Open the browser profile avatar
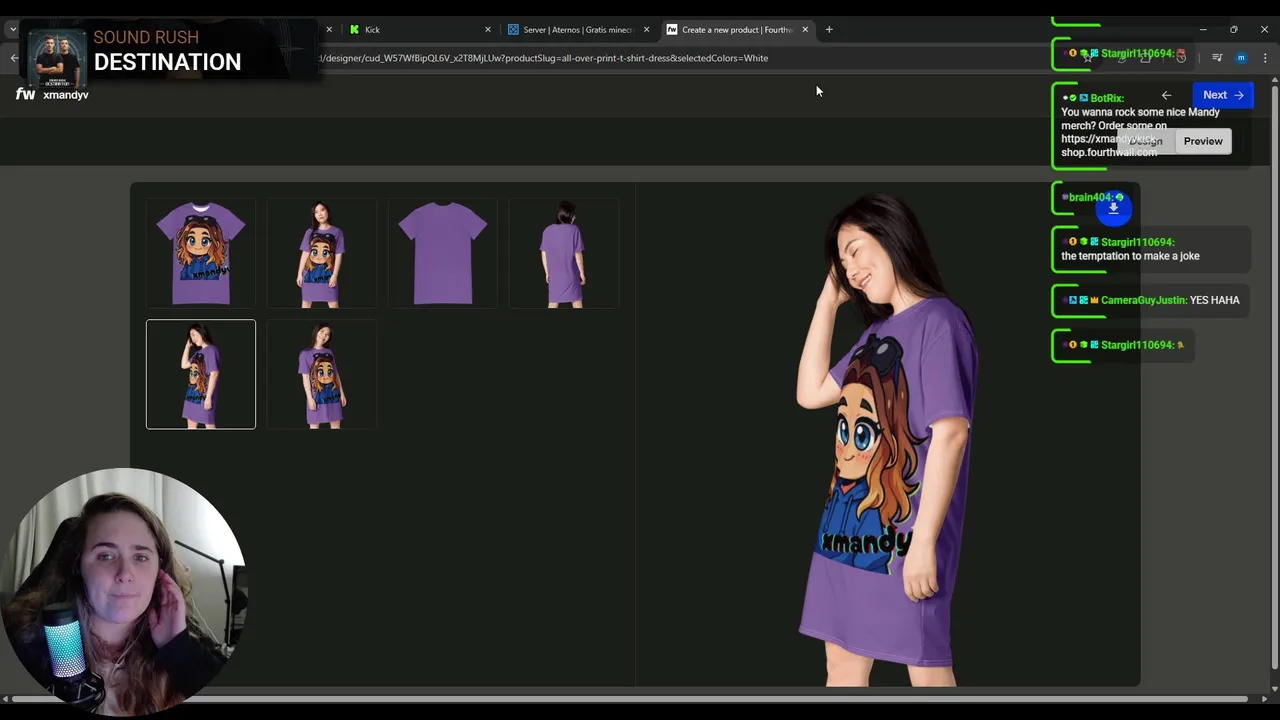This screenshot has width=1280, height=720. click(x=1241, y=58)
